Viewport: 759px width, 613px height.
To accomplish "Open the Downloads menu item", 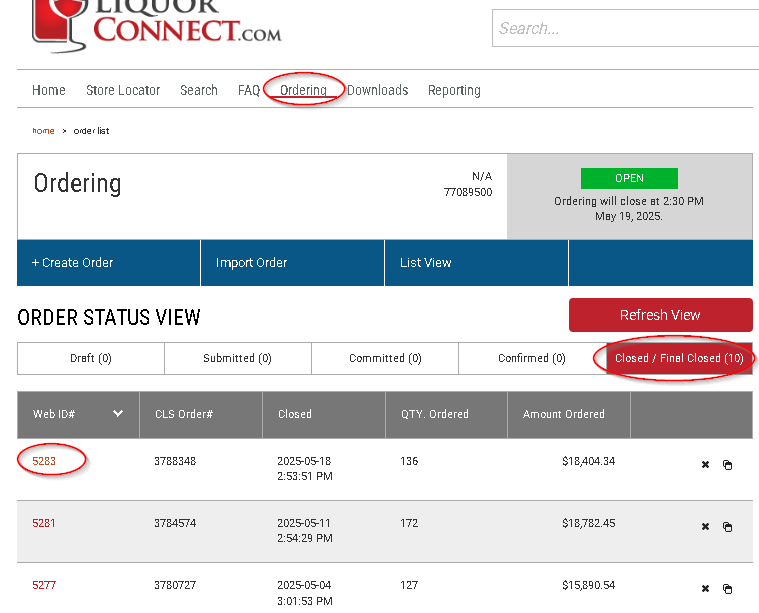I will (x=378, y=90).
